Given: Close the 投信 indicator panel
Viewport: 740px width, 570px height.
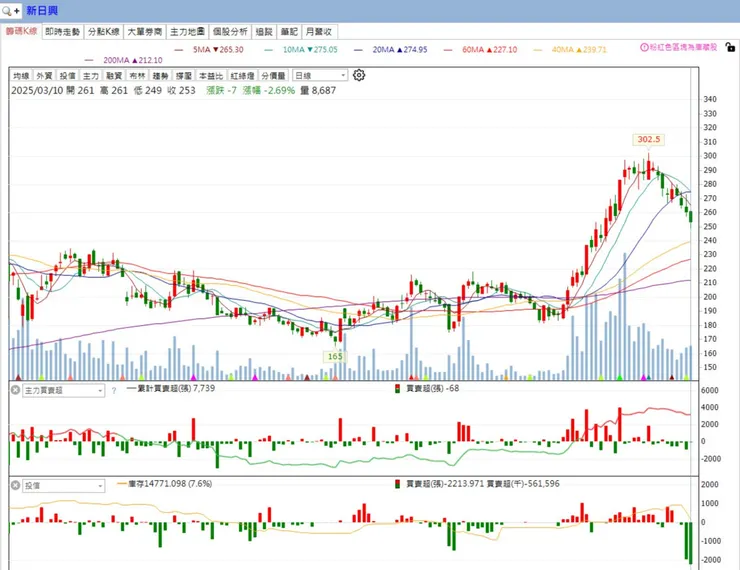Looking at the screenshot, I should point(15,485).
